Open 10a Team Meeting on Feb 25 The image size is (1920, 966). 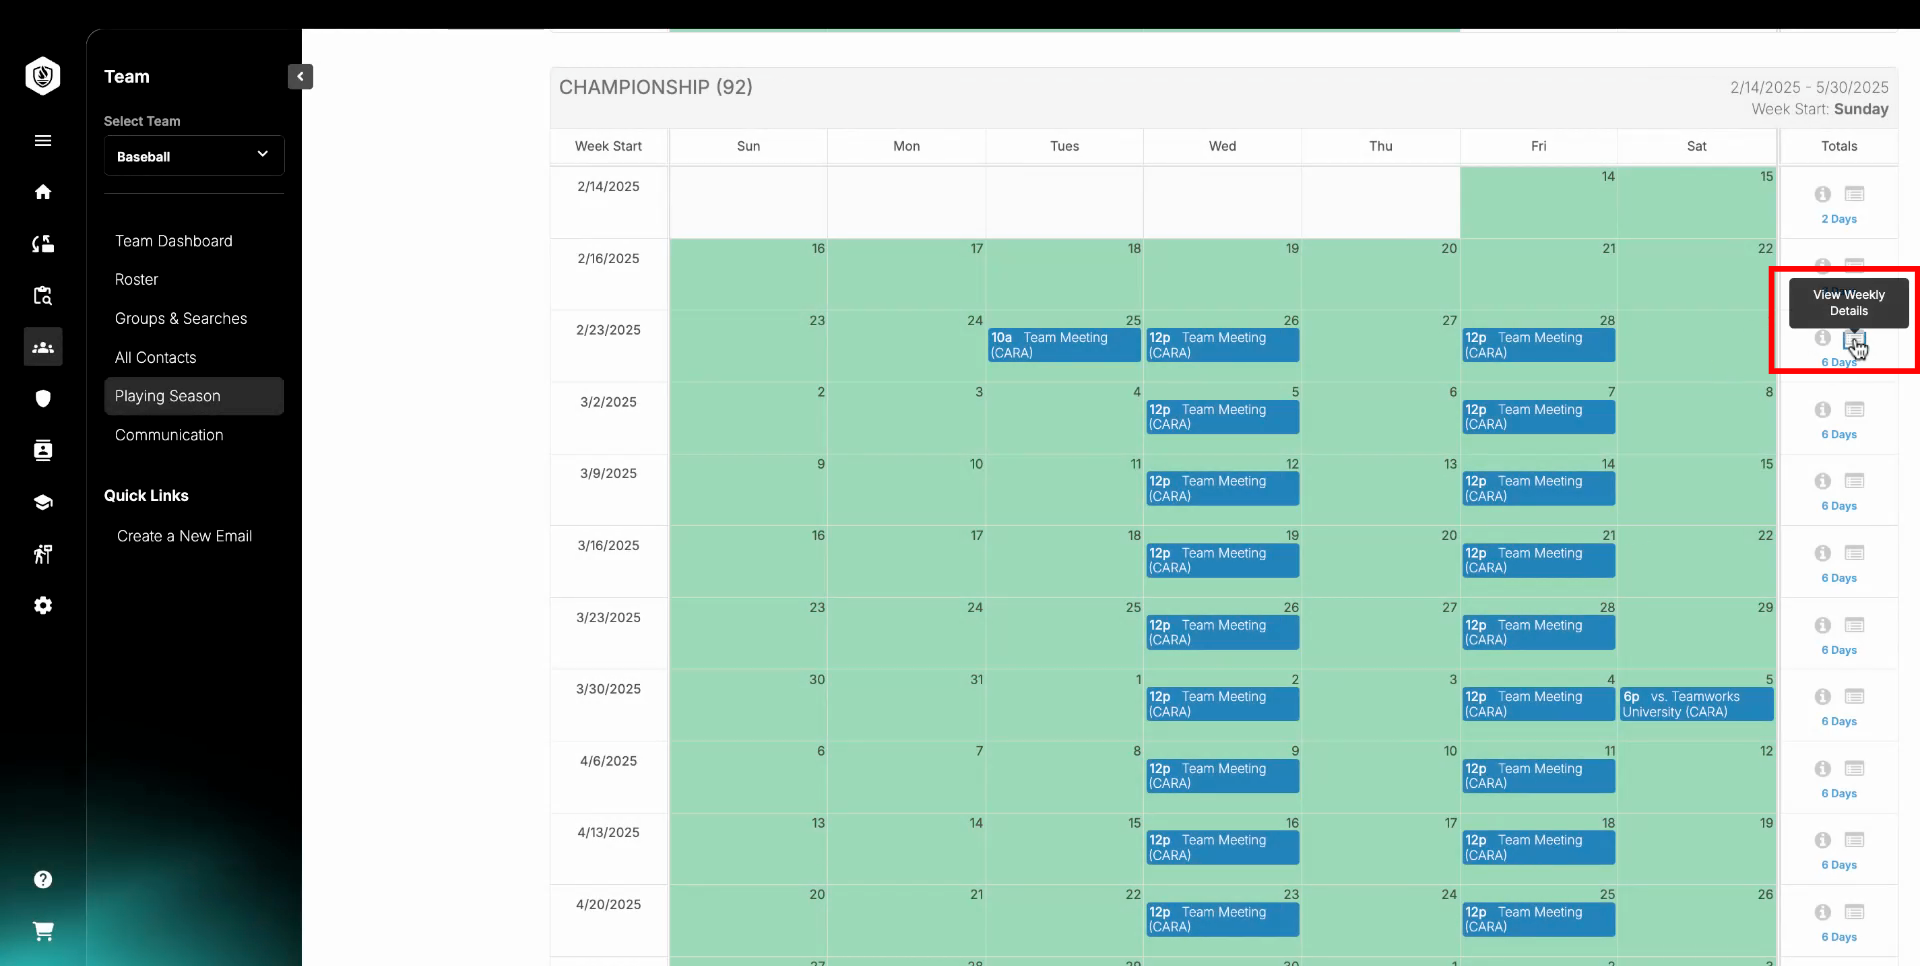click(1064, 345)
